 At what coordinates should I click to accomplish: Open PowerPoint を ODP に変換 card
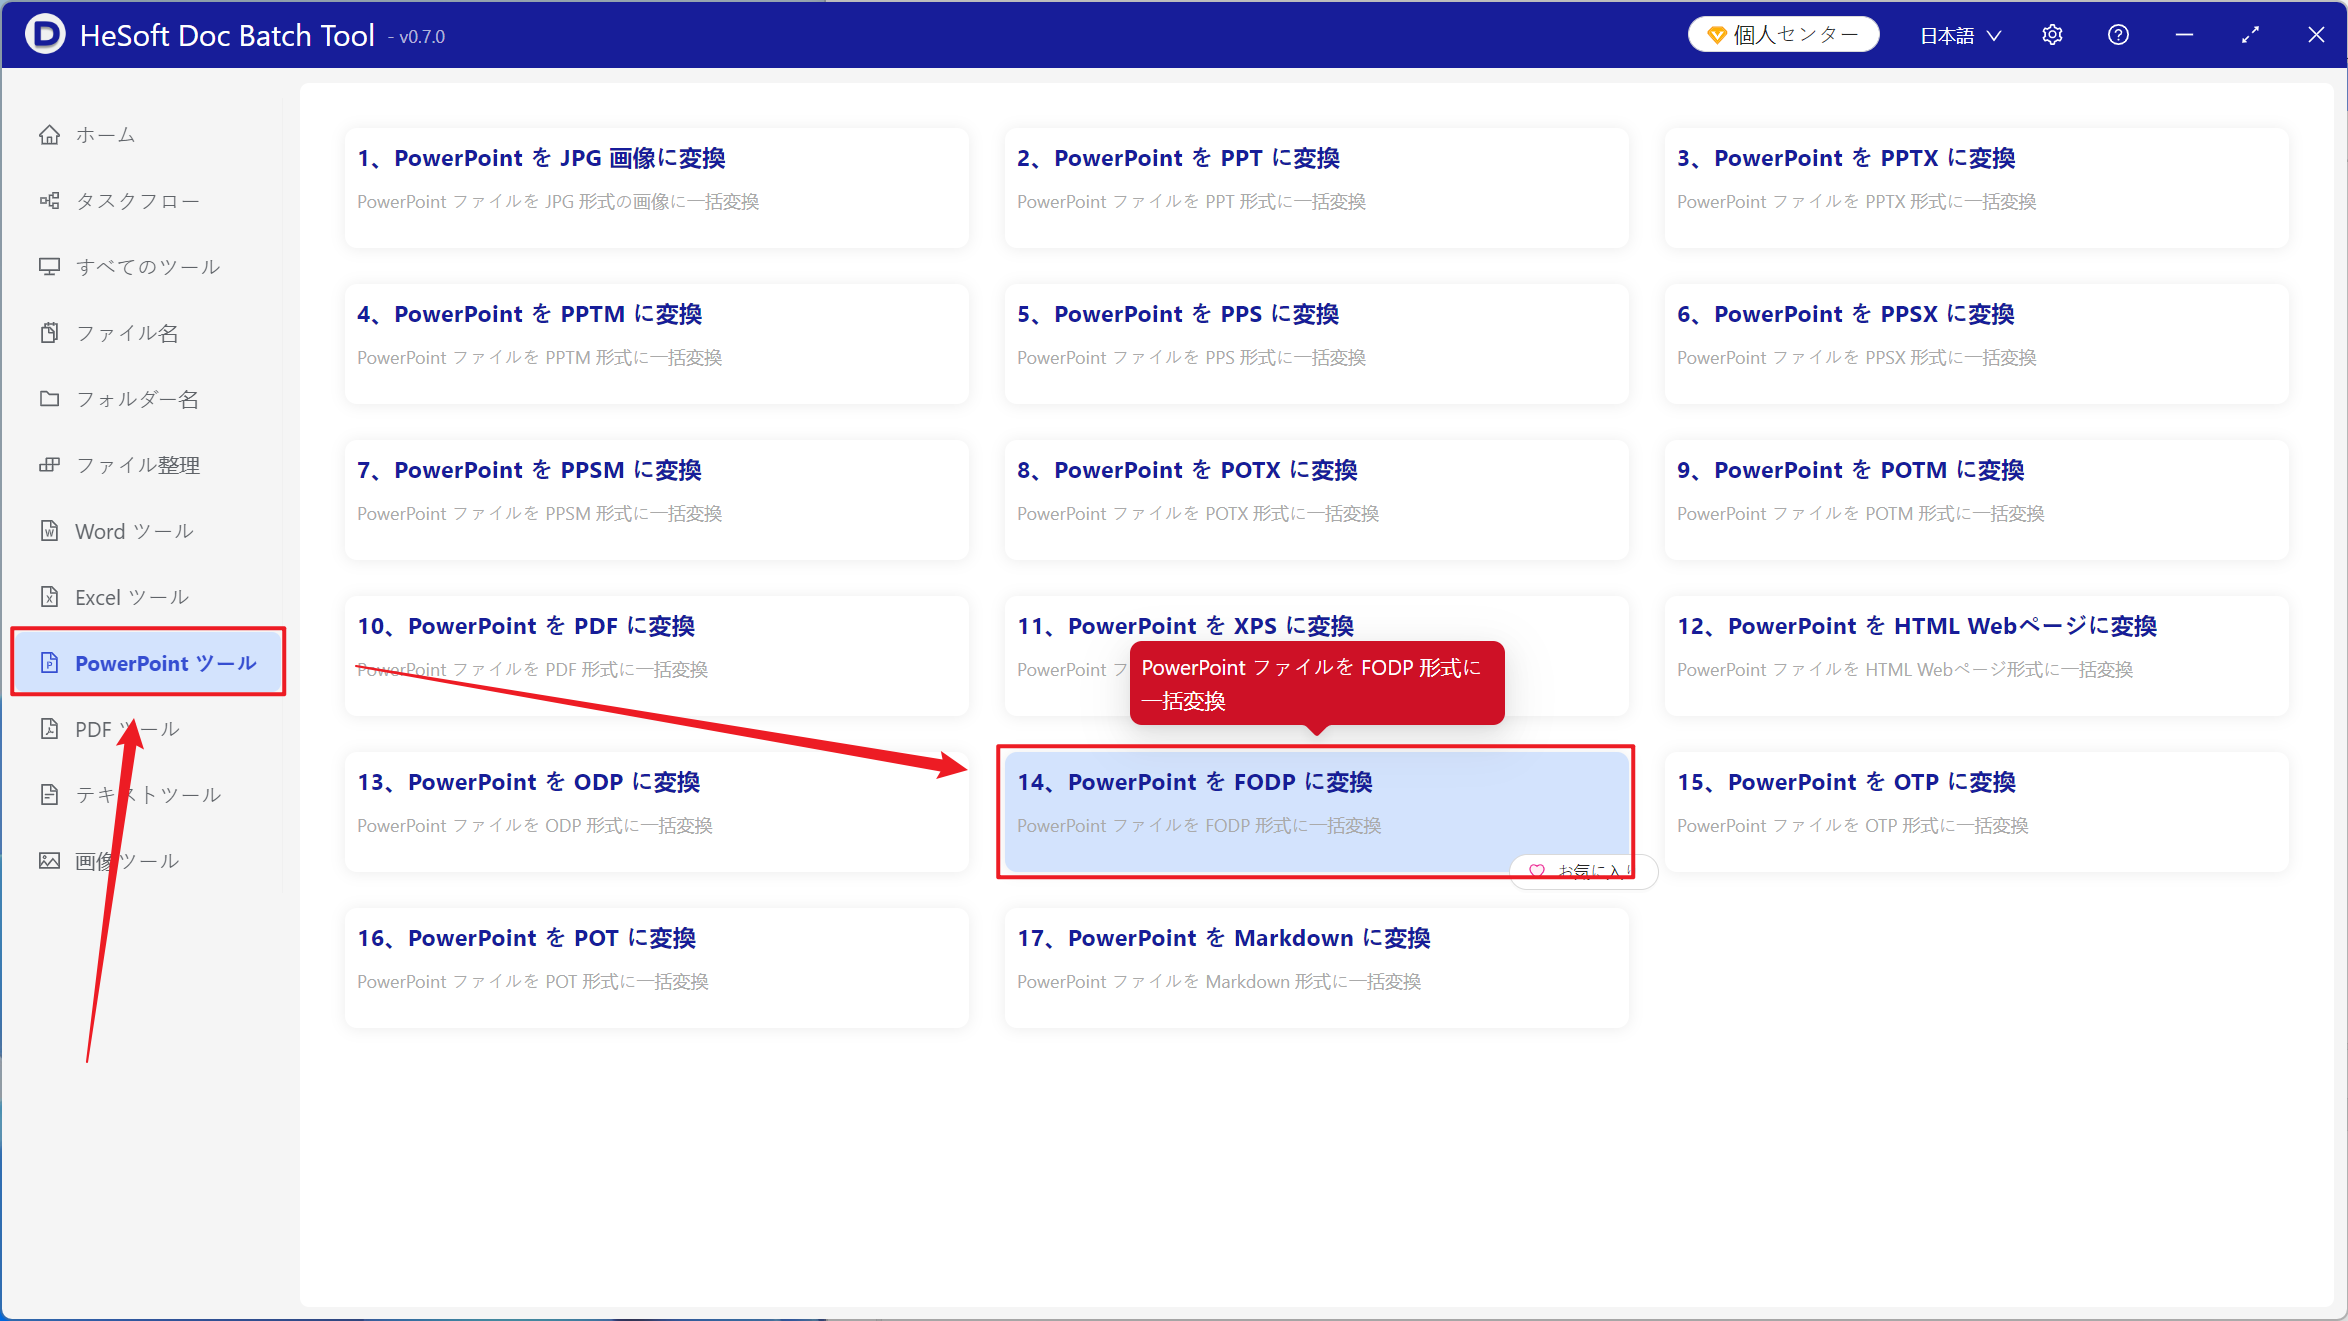point(657,812)
